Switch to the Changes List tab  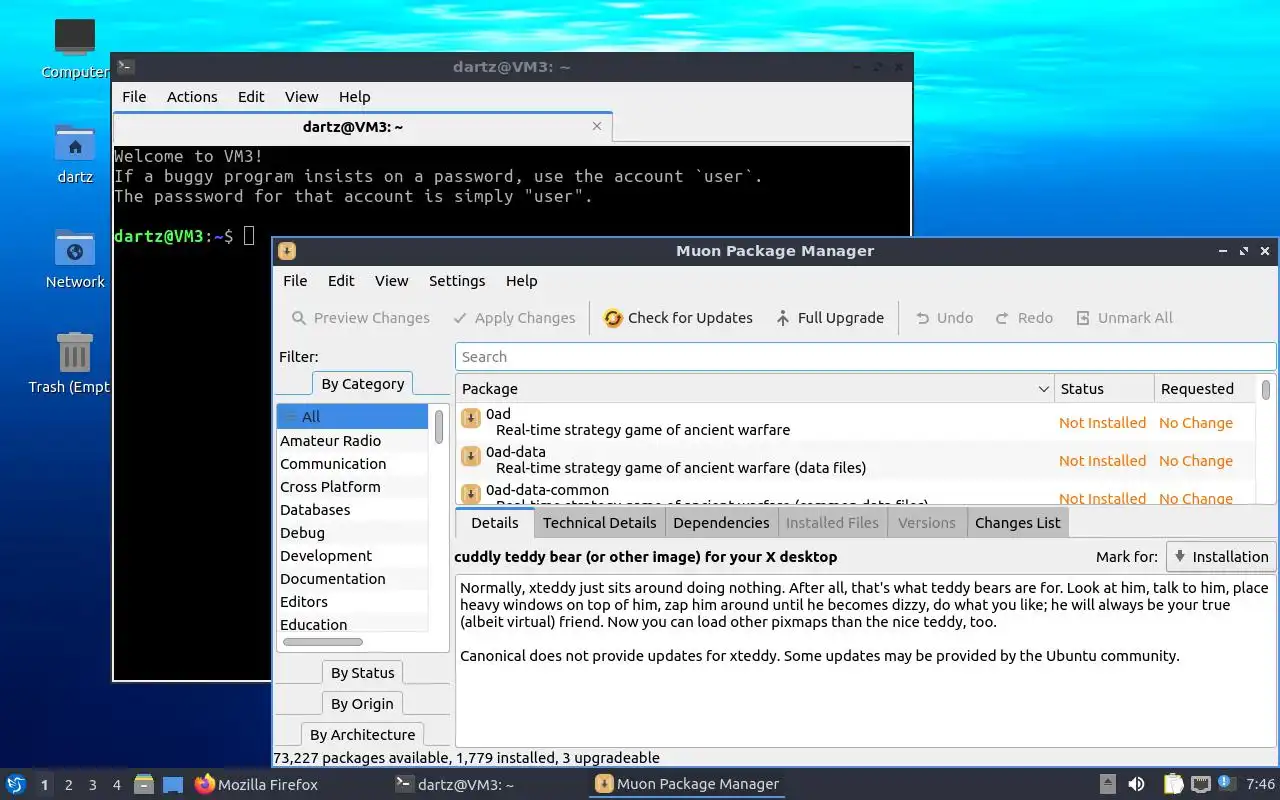tap(1018, 523)
